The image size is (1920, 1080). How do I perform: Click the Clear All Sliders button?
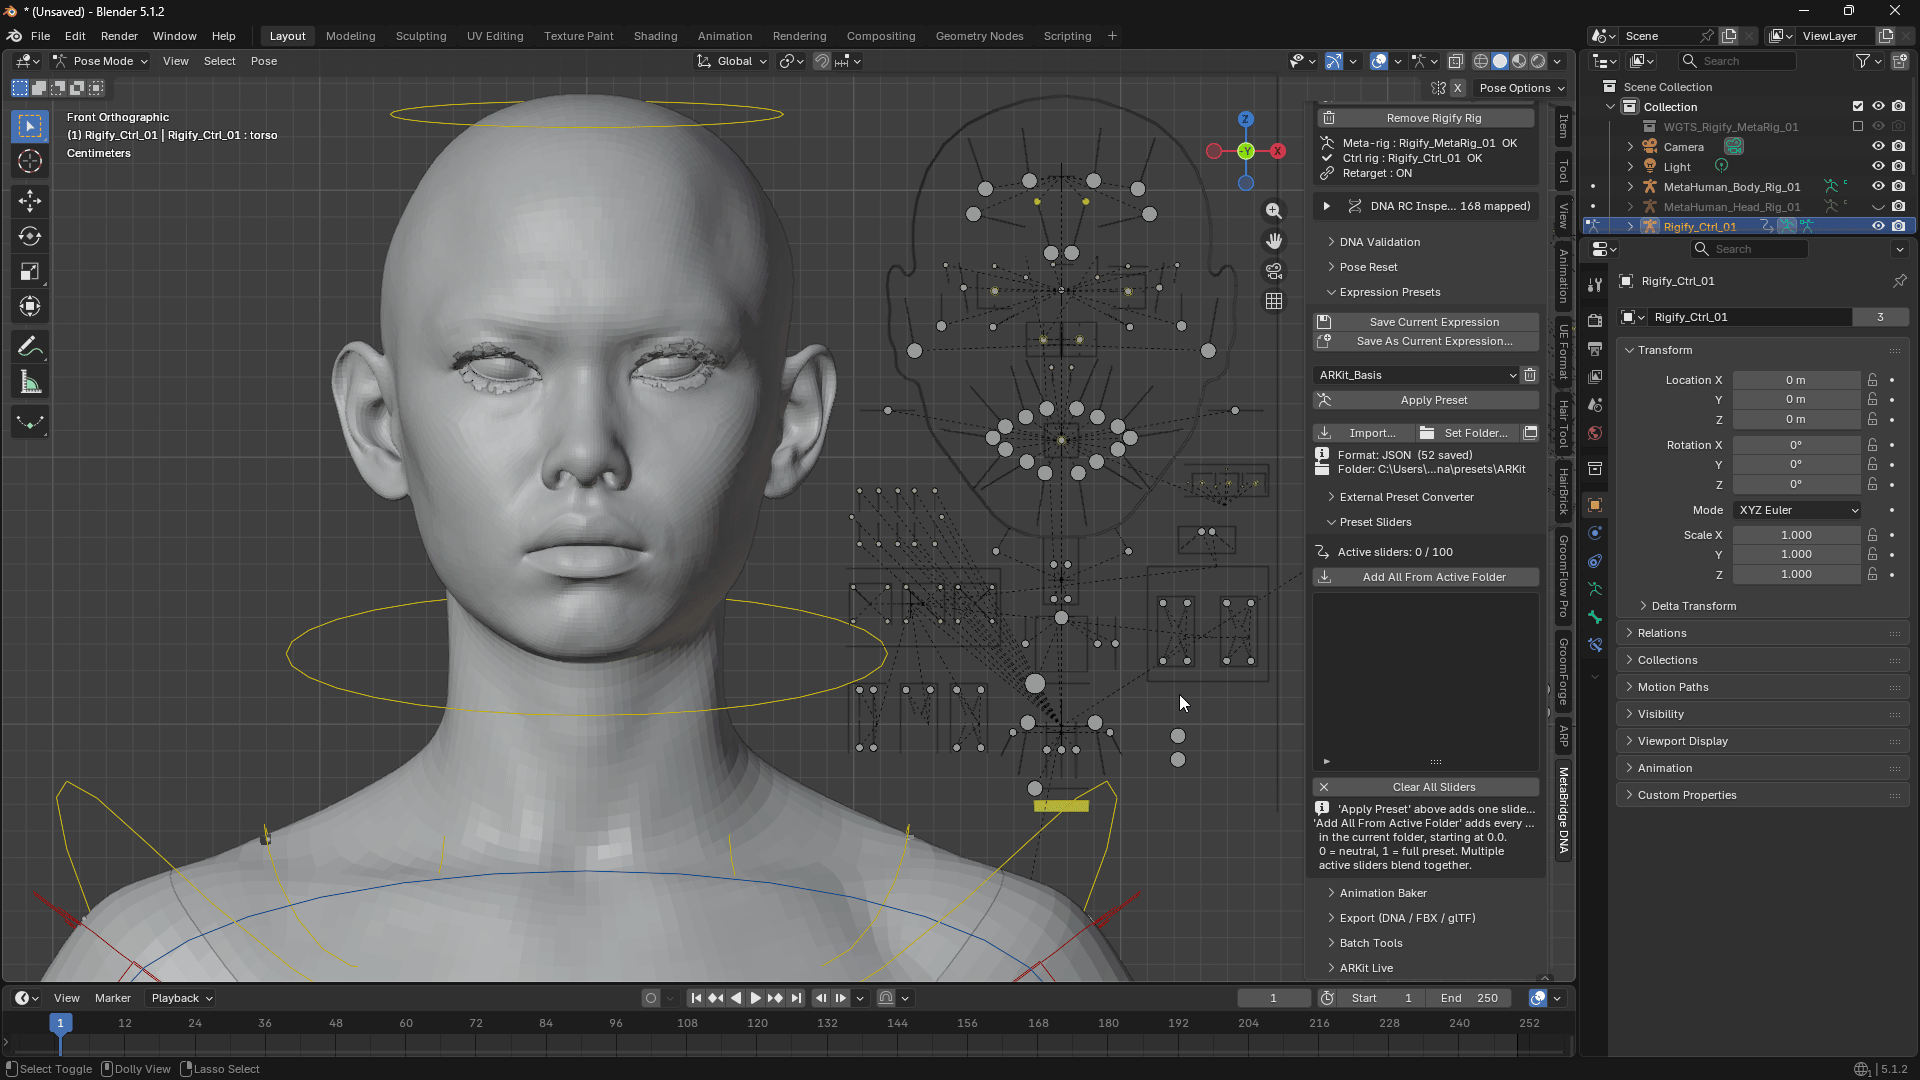(x=1426, y=787)
